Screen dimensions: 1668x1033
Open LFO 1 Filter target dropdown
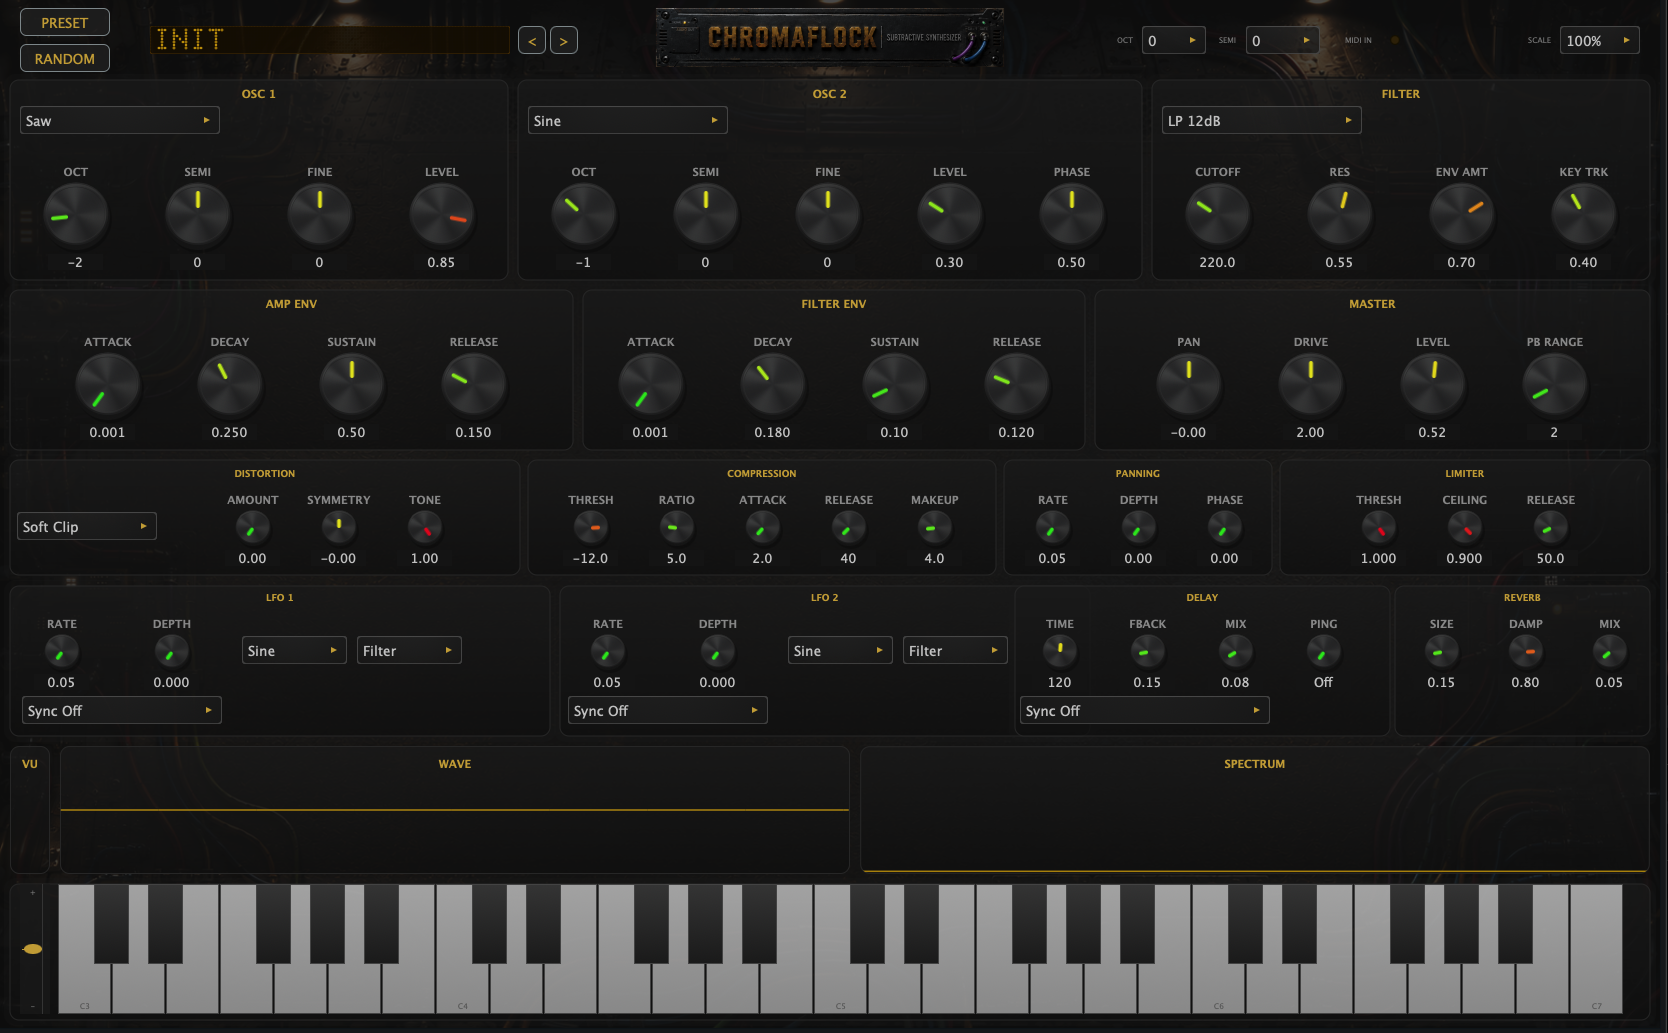[409, 650]
